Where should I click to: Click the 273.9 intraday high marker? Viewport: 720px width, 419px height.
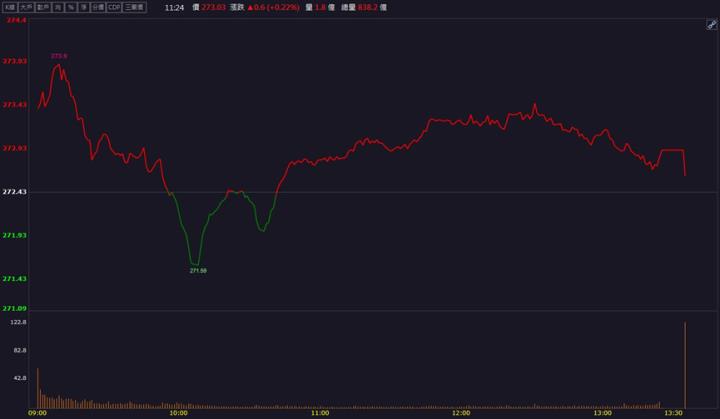pyautogui.click(x=59, y=56)
